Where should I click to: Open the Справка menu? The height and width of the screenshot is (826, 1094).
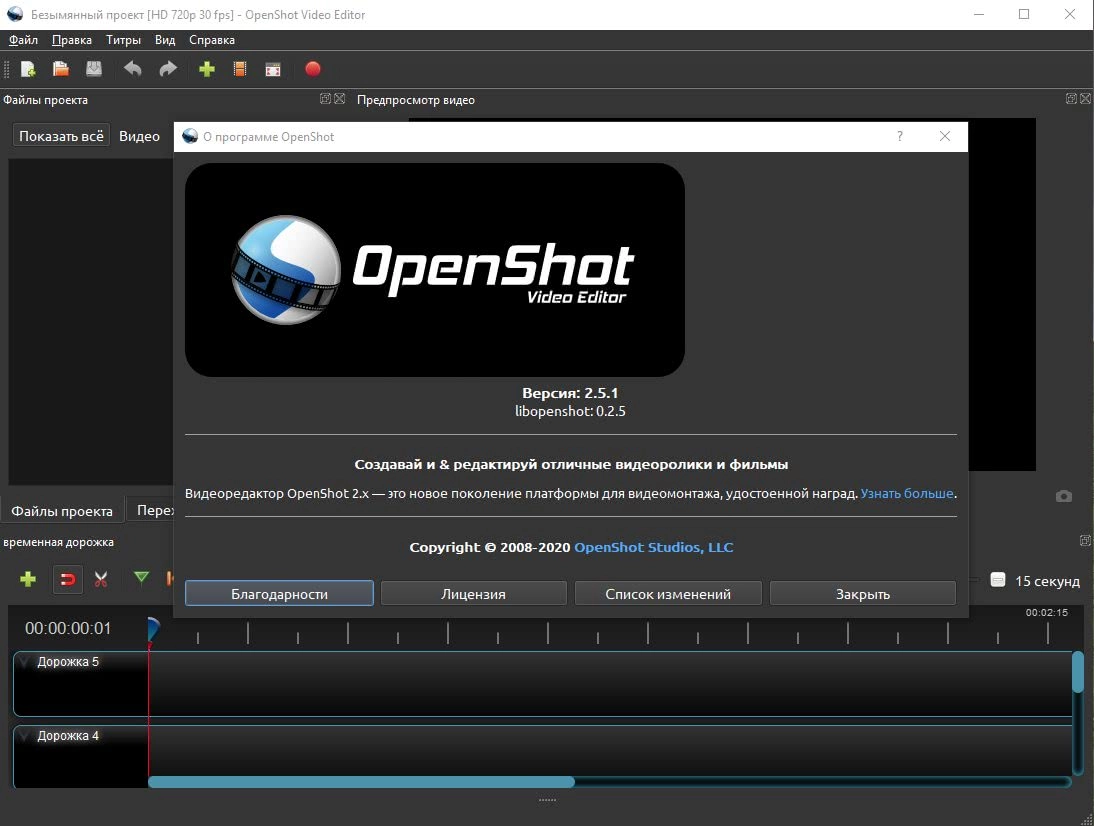pos(211,40)
